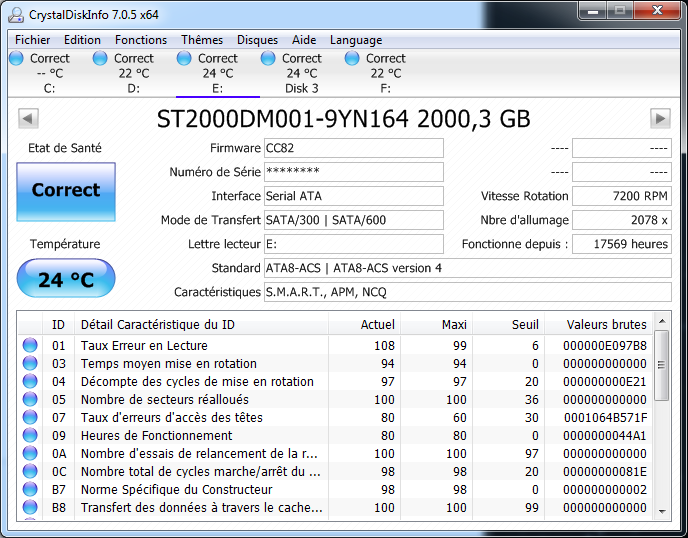Image resolution: width=688 pixels, height=538 pixels.
Task: Click raw value 0001064B571F
Action: click(605, 418)
